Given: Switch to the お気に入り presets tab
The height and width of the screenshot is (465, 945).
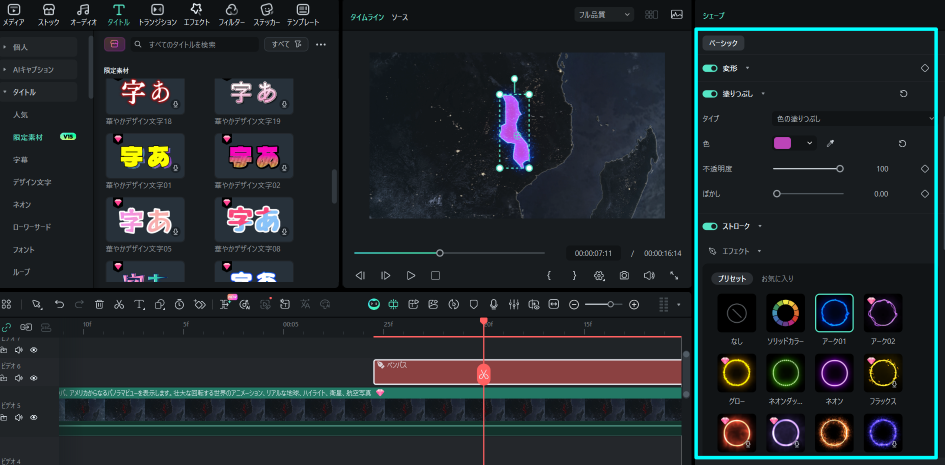Looking at the screenshot, I should click(777, 278).
